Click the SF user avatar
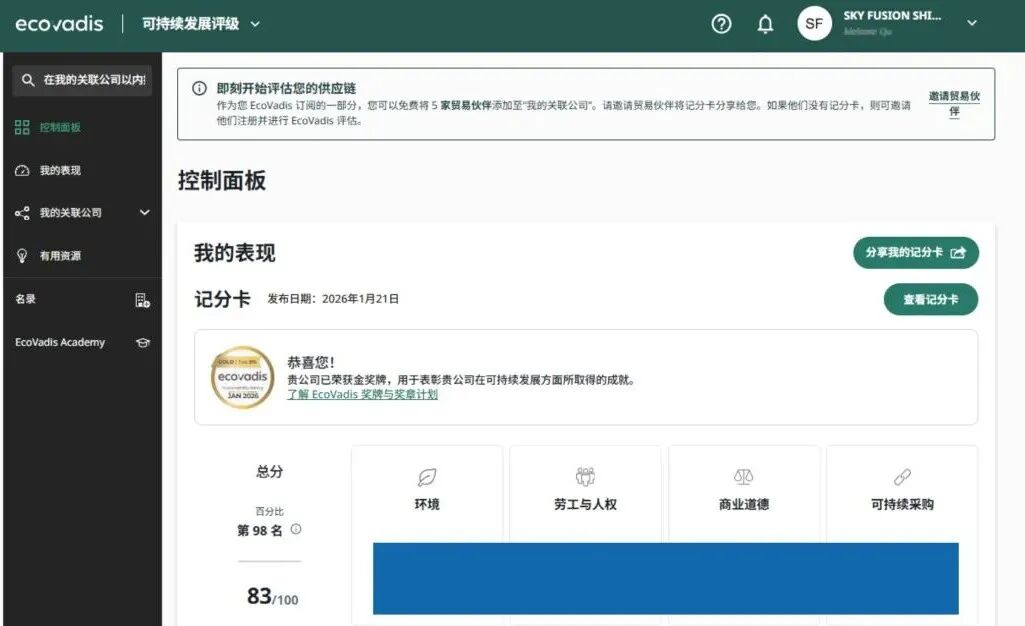Screen dimensions: 1025x626 tap(814, 24)
